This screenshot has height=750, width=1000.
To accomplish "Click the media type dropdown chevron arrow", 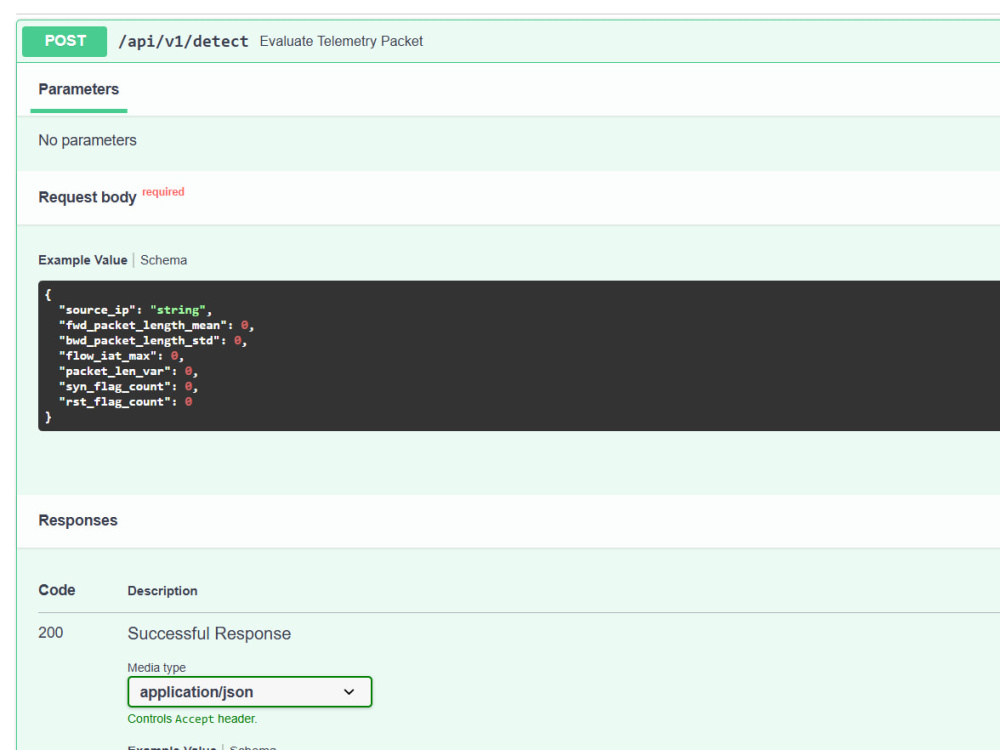I will coord(349,692).
